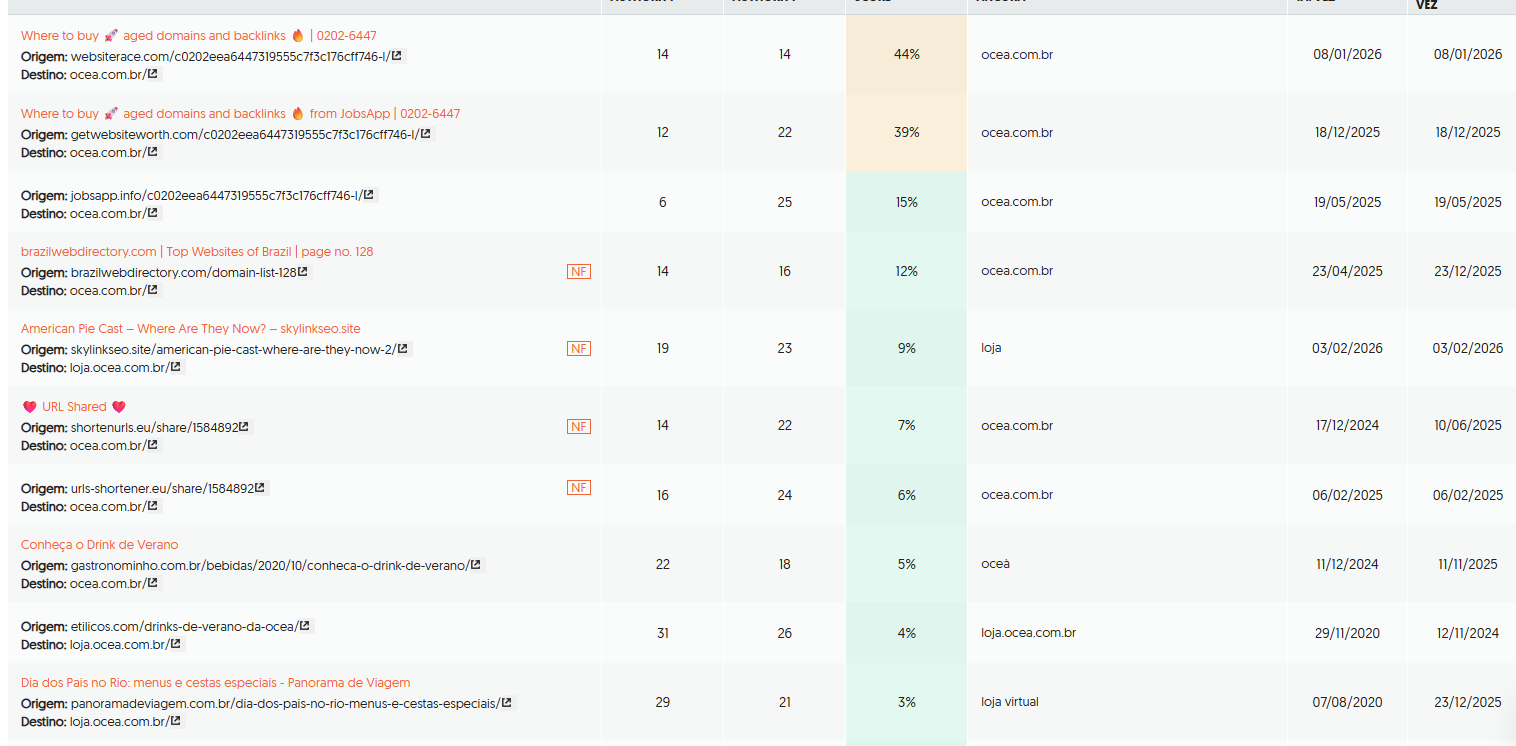This screenshot has height=746, width=1516.
Task: Open gastronominho.com.br drink article via external-link icon
Action: click(x=475, y=563)
